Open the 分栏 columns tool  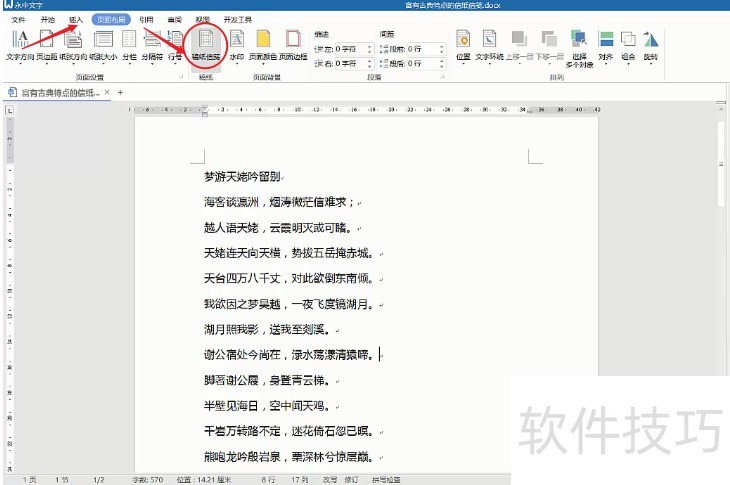coord(129,45)
